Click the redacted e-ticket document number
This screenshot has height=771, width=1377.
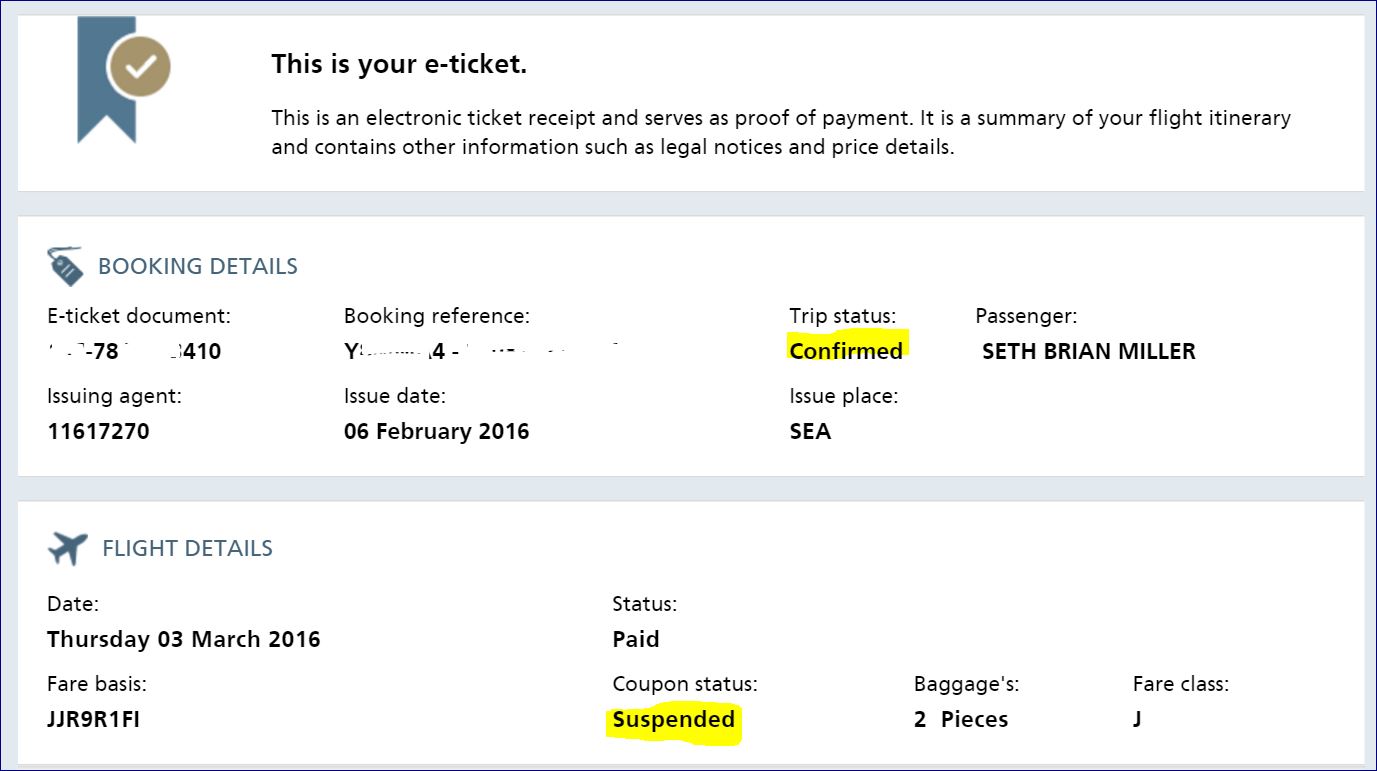(134, 351)
